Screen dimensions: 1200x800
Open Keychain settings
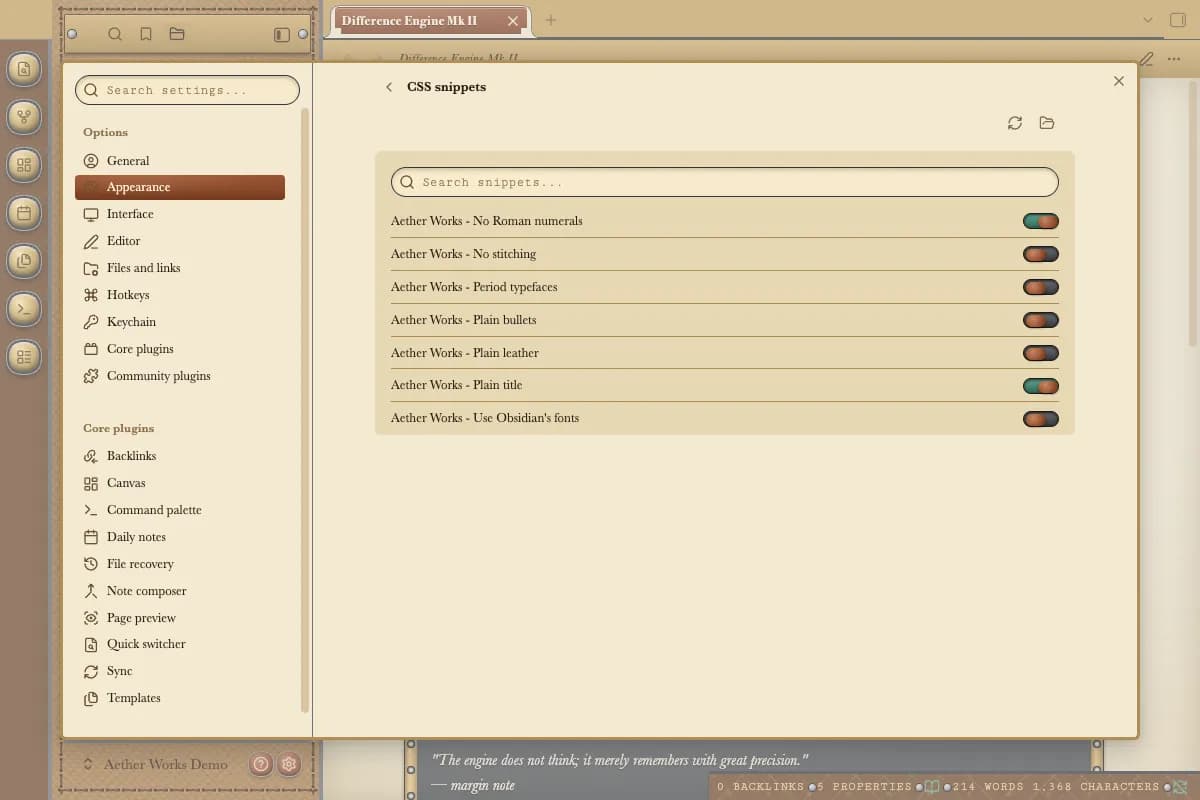coord(180,322)
